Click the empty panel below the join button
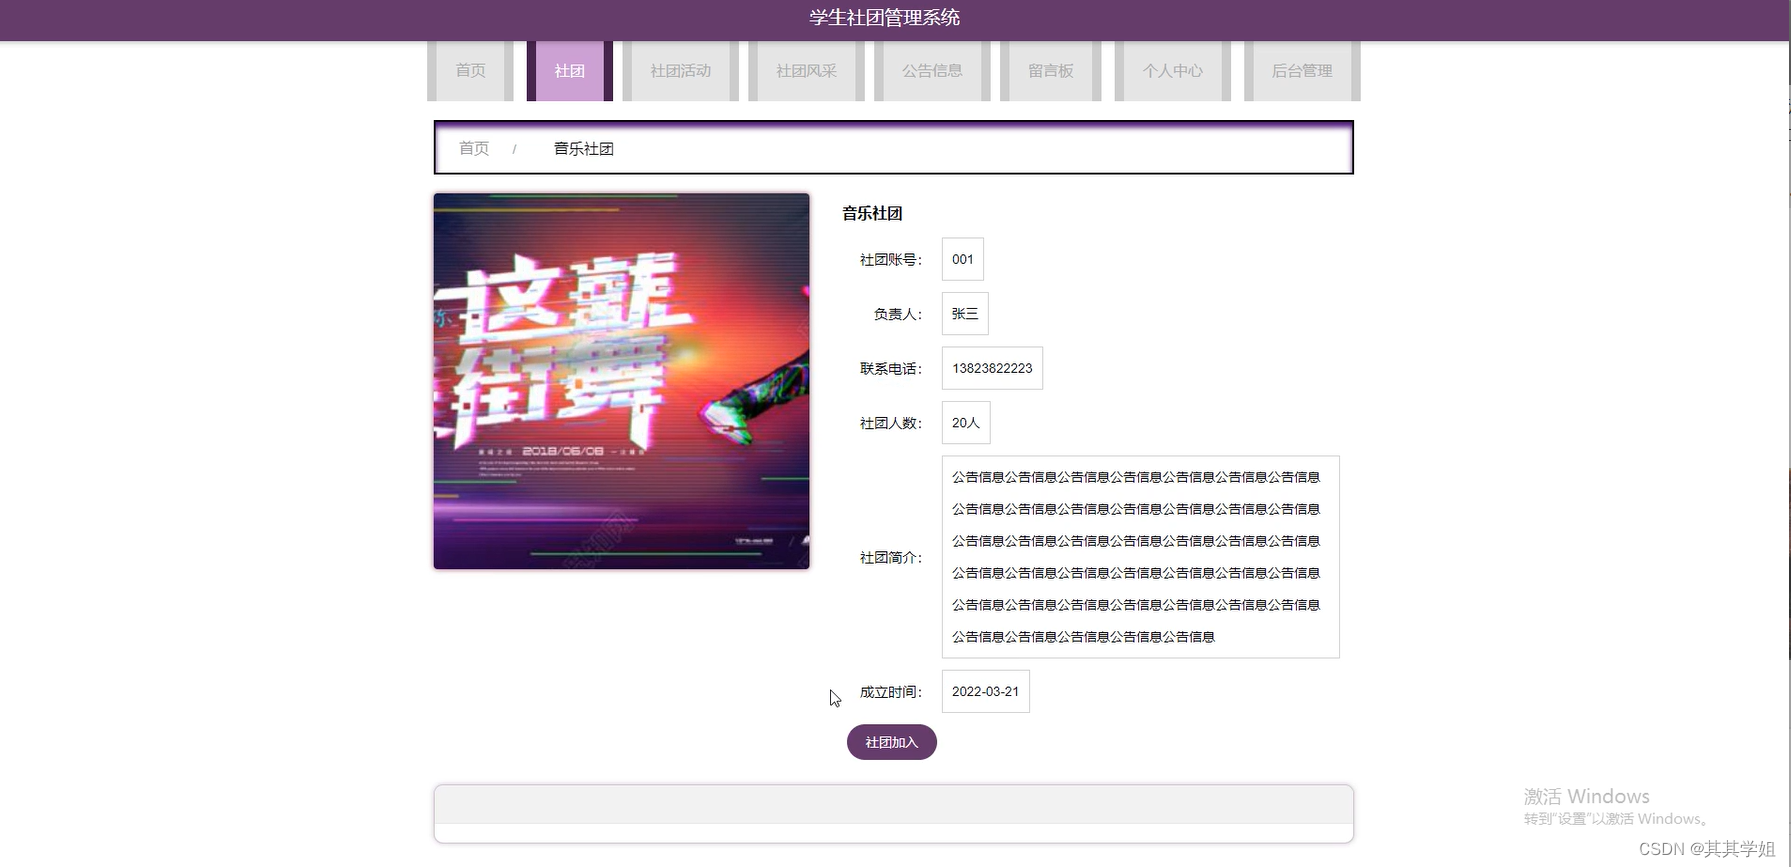The height and width of the screenshot is (867, 1791). pyautogui.click(x=894, y=814)
